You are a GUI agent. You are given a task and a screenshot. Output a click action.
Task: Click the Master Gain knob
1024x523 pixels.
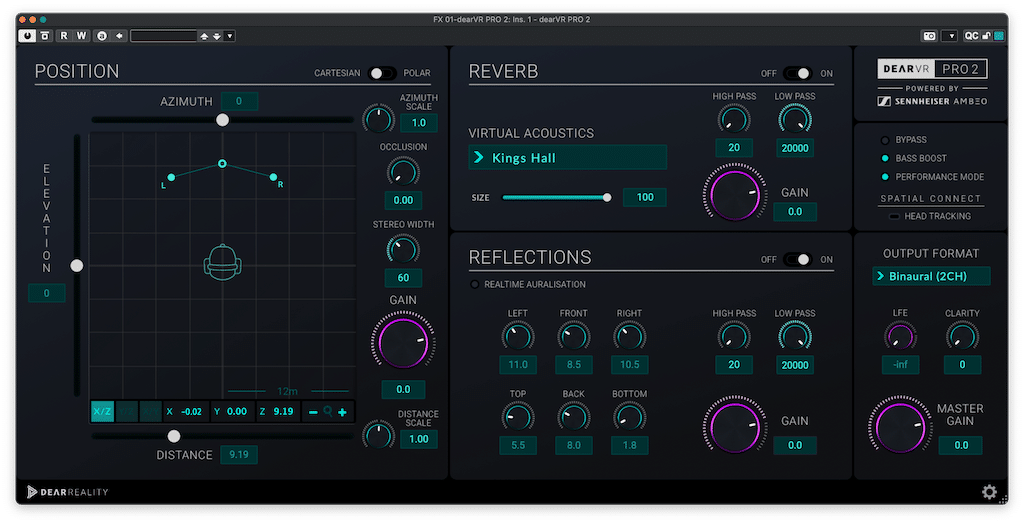[x=900, y=427]
